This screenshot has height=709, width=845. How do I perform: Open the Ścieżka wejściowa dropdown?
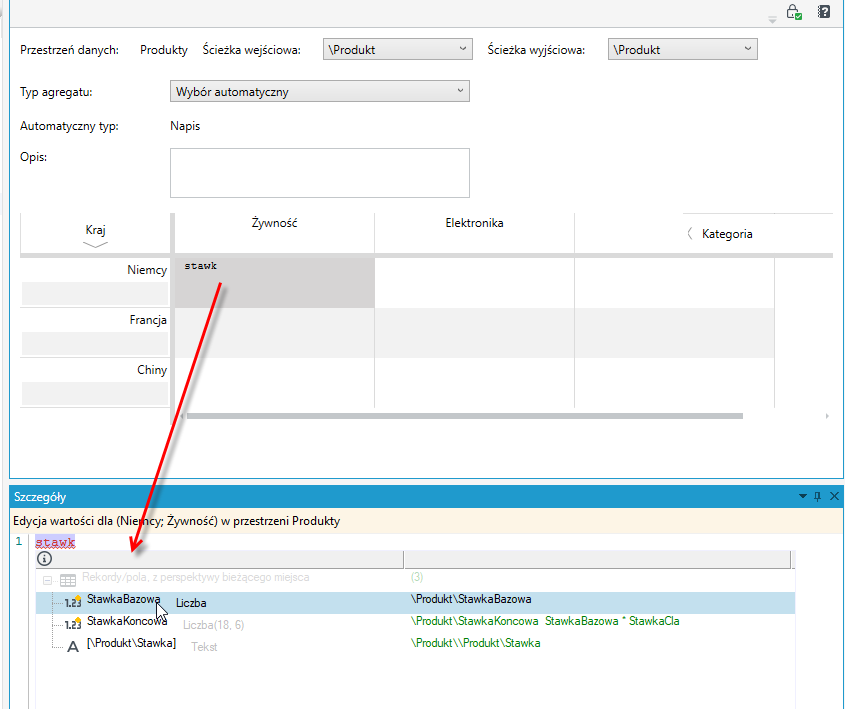[x=398, y=49]
